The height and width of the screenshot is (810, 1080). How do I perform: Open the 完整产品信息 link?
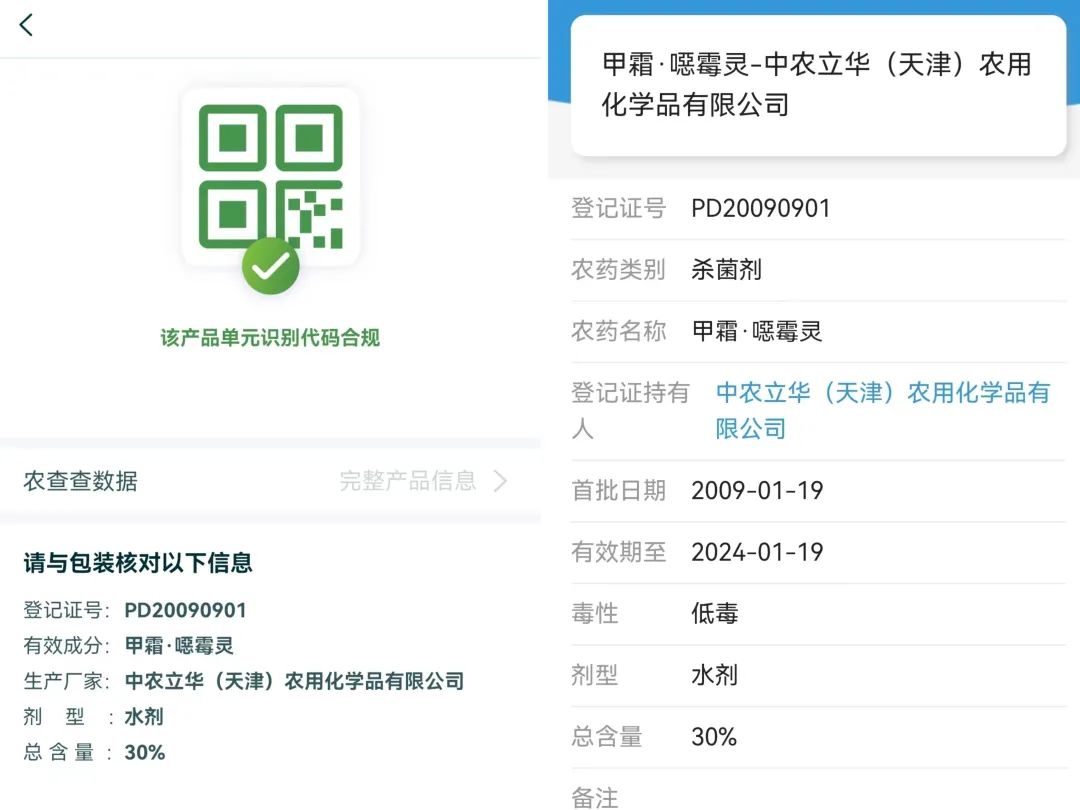[408, 481]
